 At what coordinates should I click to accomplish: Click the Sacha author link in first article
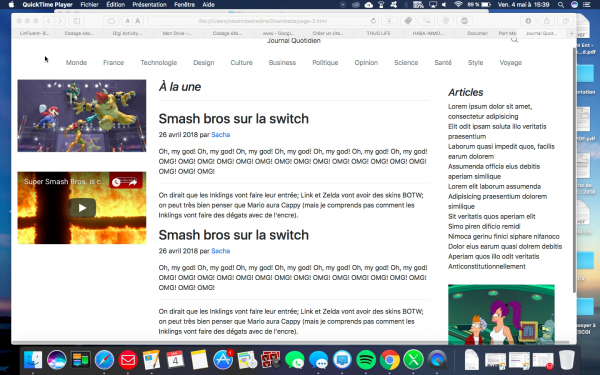[x=220, y=135]
